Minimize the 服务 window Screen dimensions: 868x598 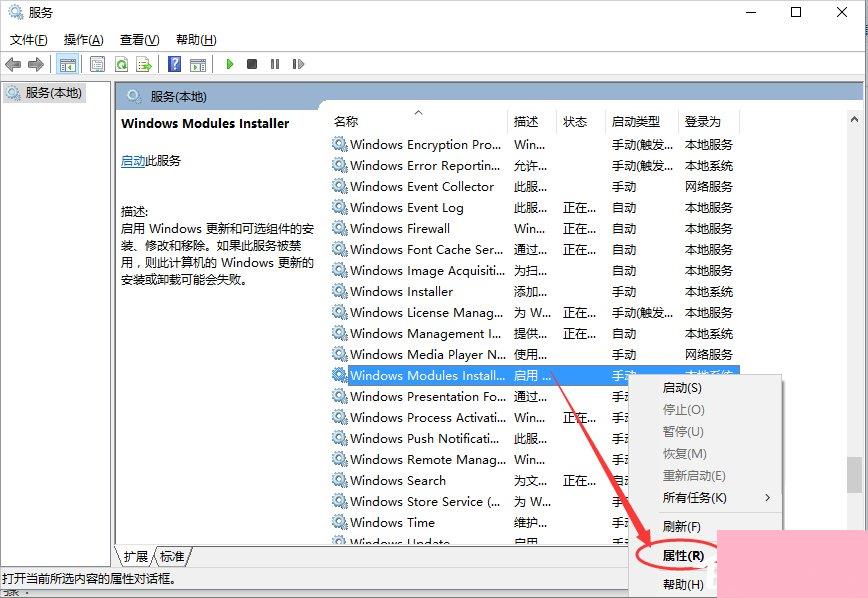[x=751, y=12]
